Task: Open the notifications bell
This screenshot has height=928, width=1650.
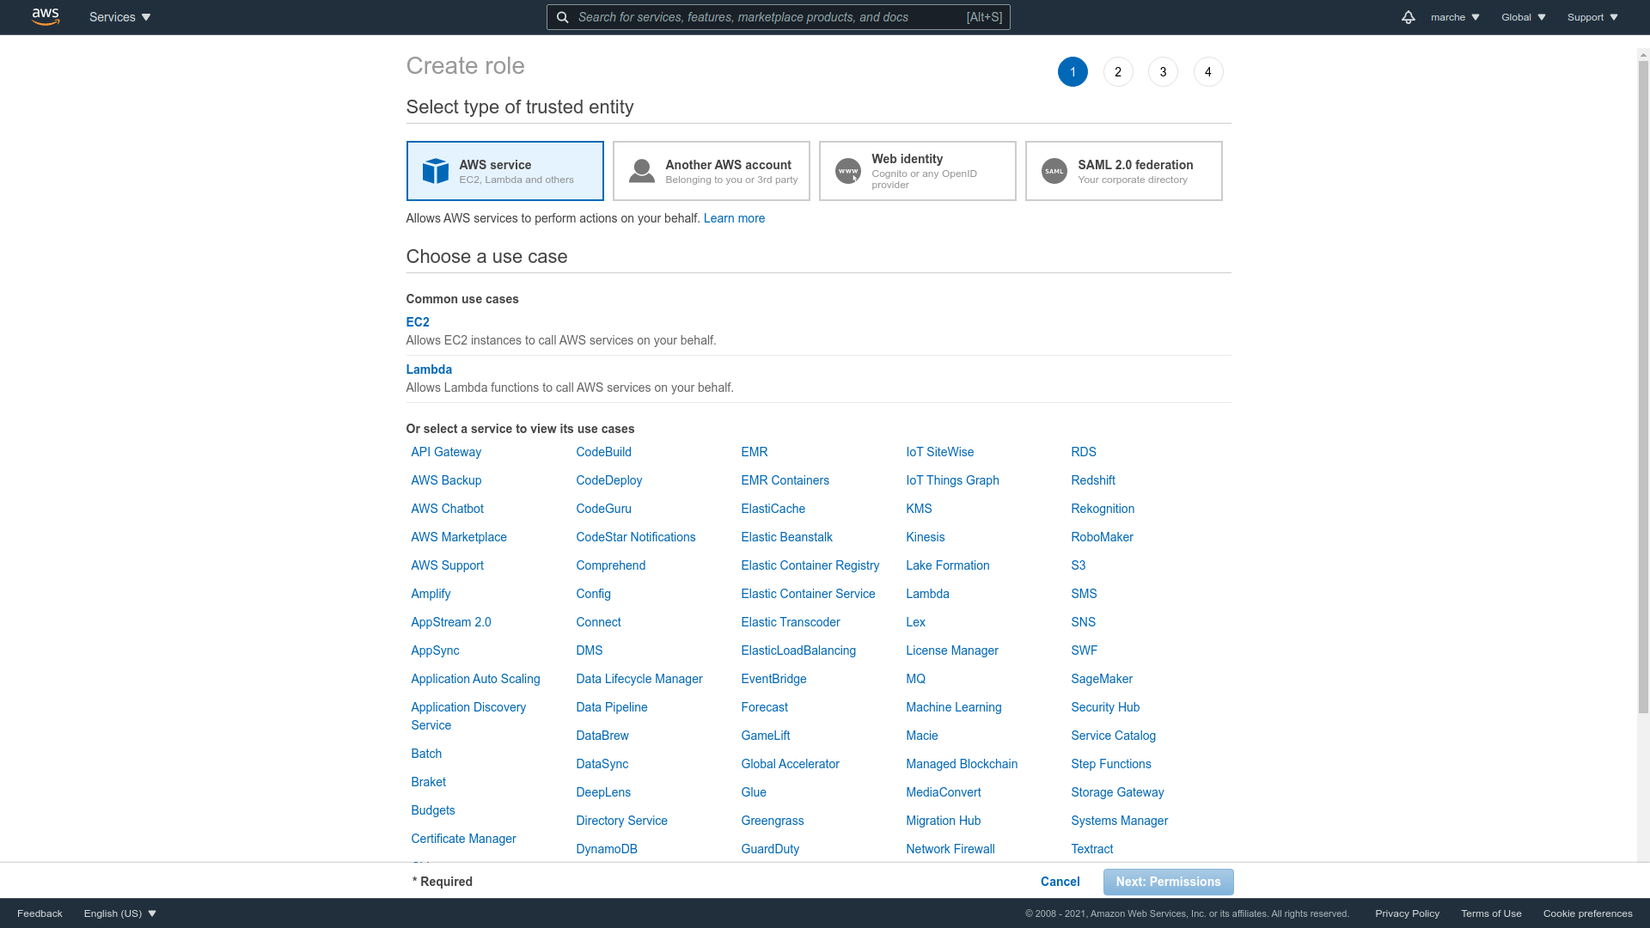Action: pyautogui.click(x=1408, y=17)
